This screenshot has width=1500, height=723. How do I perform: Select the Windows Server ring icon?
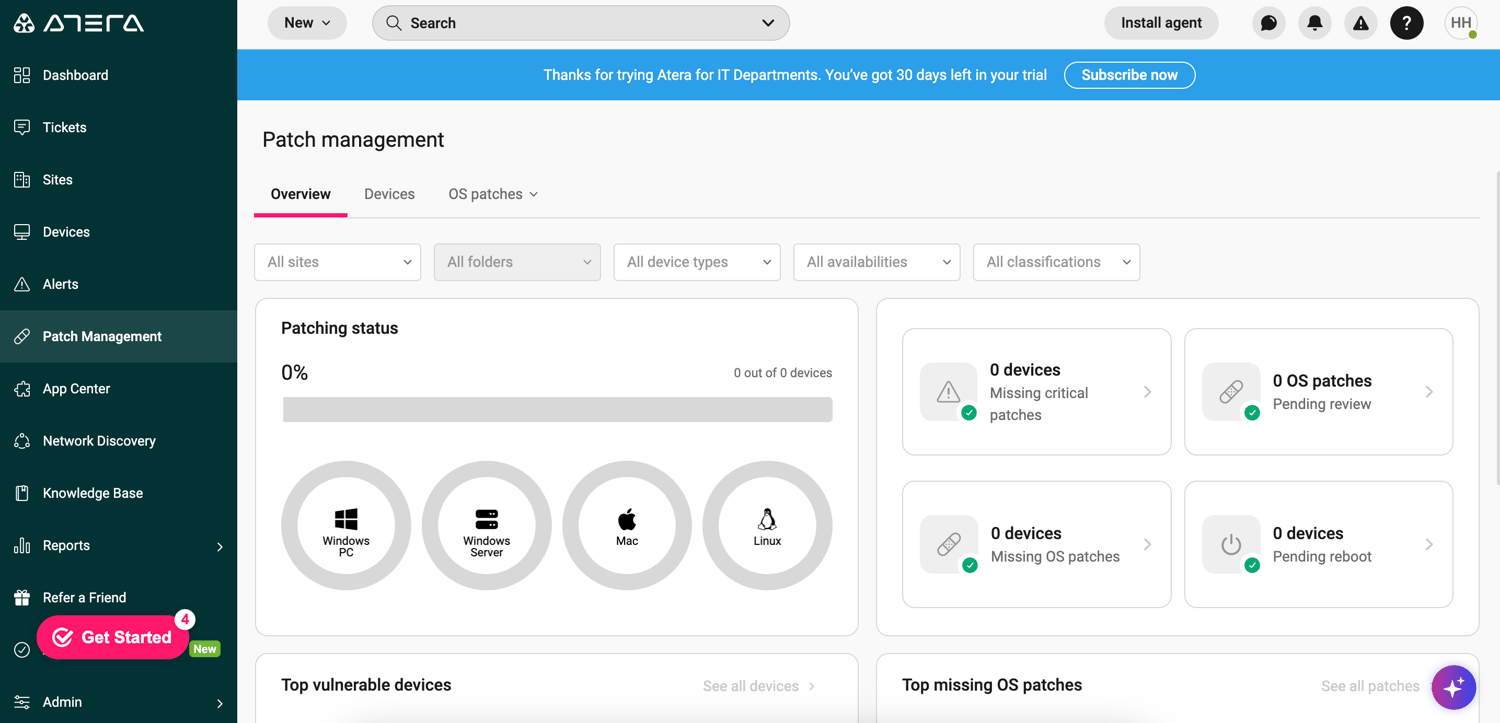[x=487, y=526]
